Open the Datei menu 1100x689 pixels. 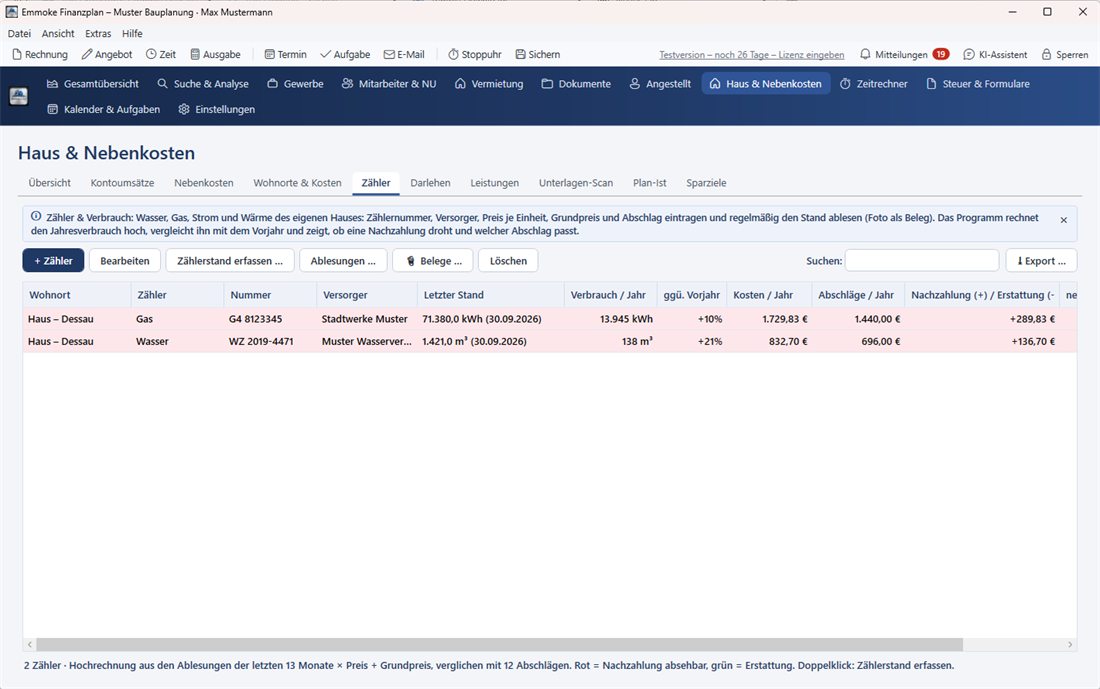point(19,33)
